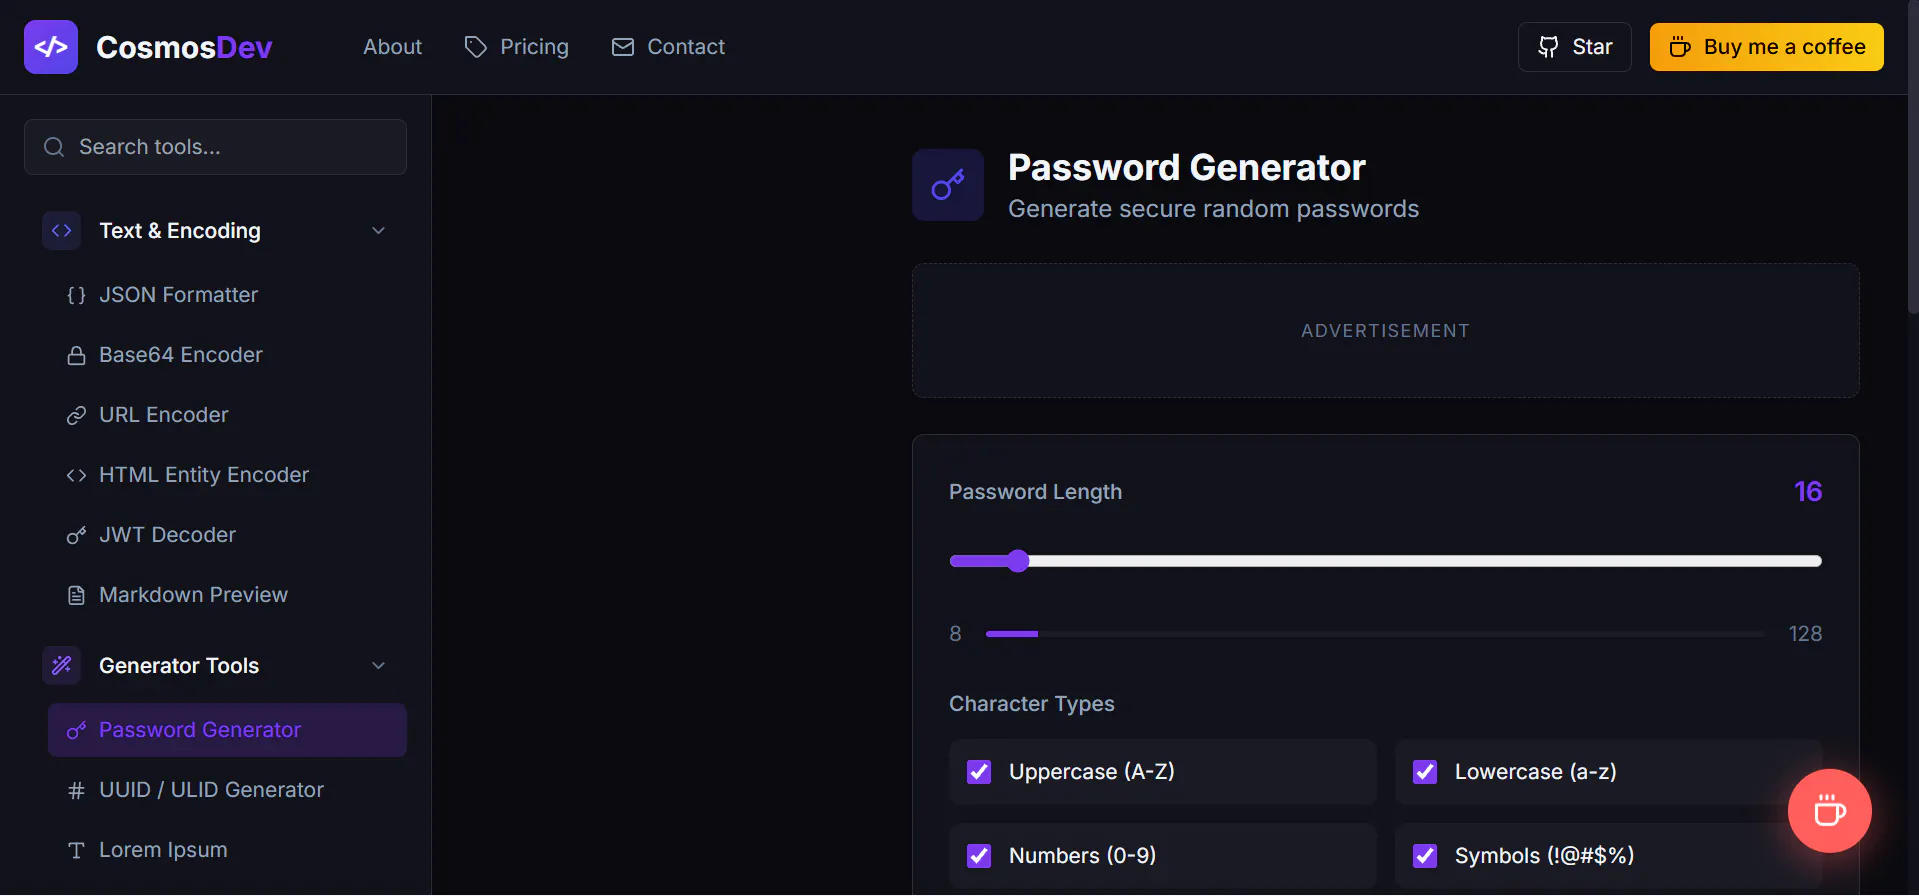The width and height of the screenshot is (1919, 896).
Task: Click the JSON Formatter braces icon
Action: [76, 295]
